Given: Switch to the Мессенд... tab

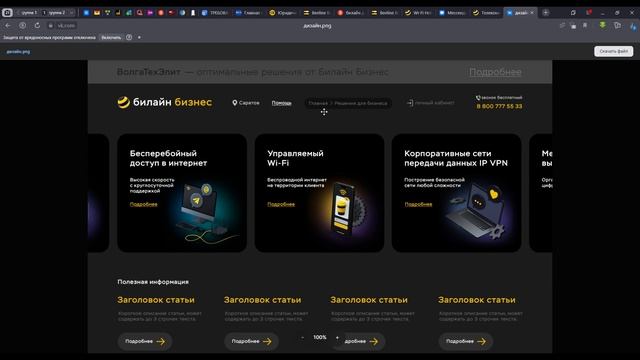Looking at the screenshot, I should 452,13.
